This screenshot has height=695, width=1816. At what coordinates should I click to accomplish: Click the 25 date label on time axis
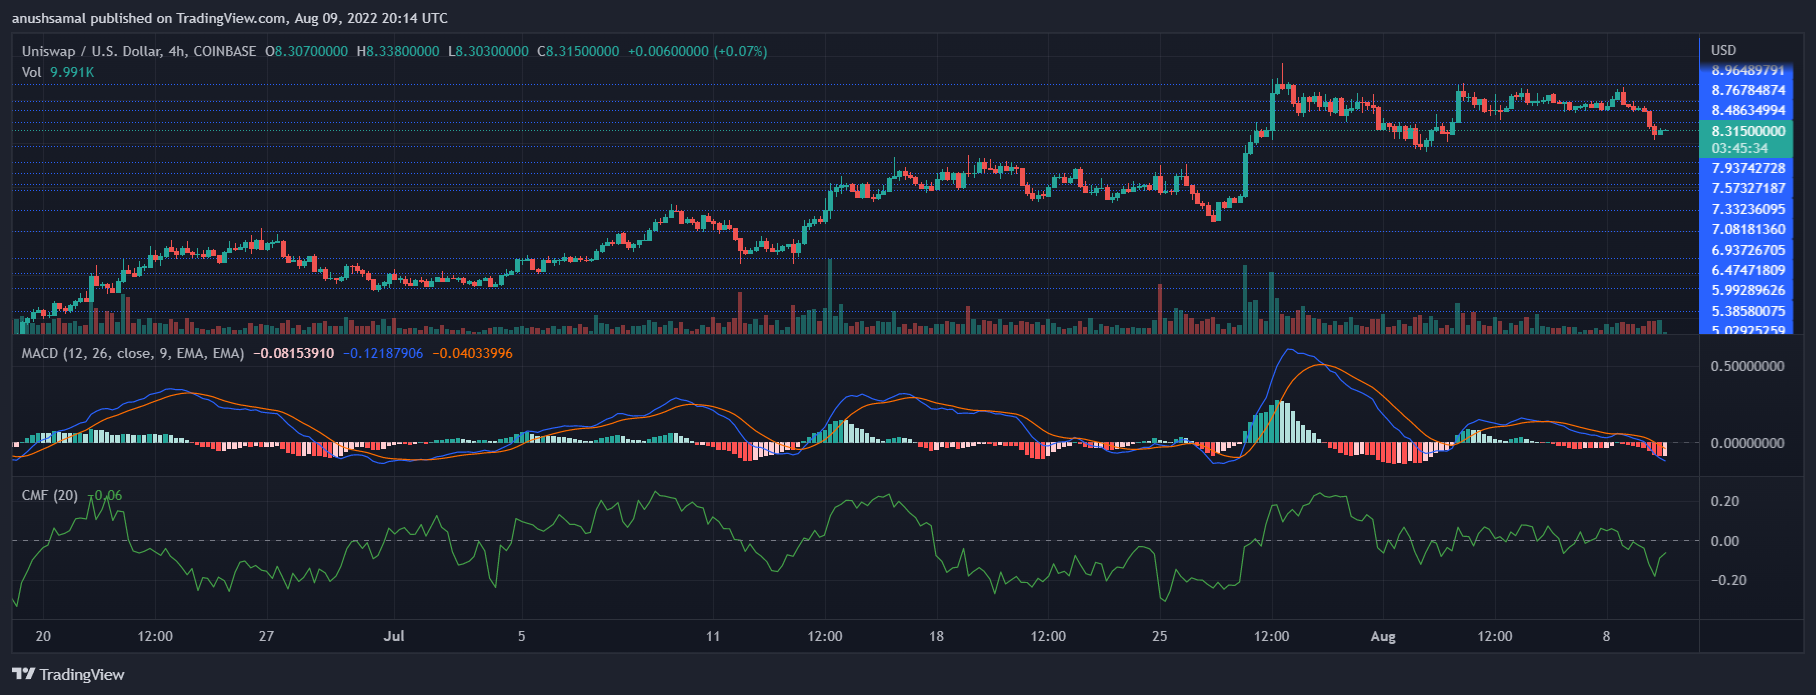pyautogui.click(x=1160, y=636)
